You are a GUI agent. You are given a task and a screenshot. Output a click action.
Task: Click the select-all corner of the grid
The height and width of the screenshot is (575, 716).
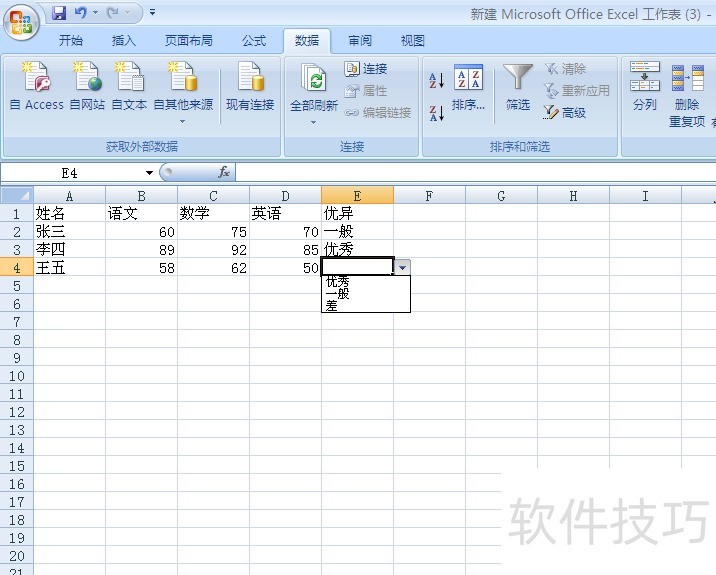[17, 196]
